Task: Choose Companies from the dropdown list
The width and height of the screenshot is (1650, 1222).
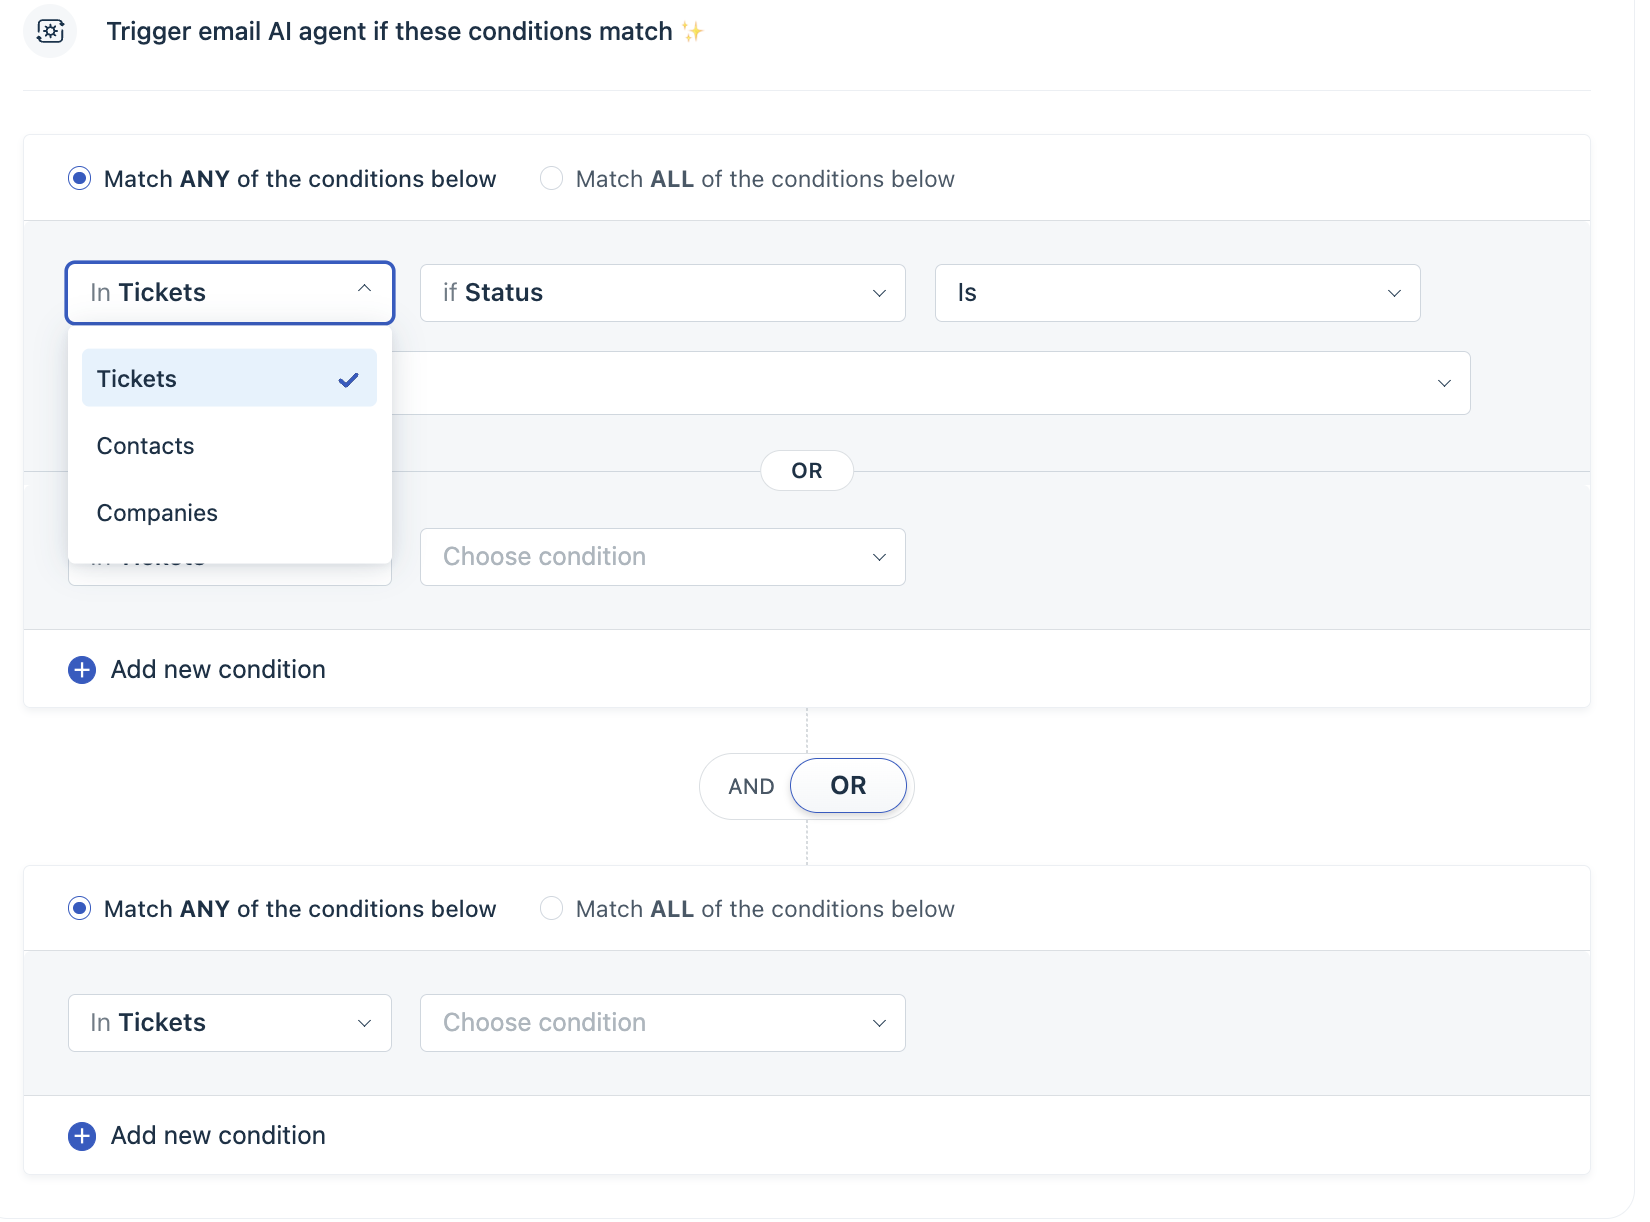Action: tap(157, 513)
